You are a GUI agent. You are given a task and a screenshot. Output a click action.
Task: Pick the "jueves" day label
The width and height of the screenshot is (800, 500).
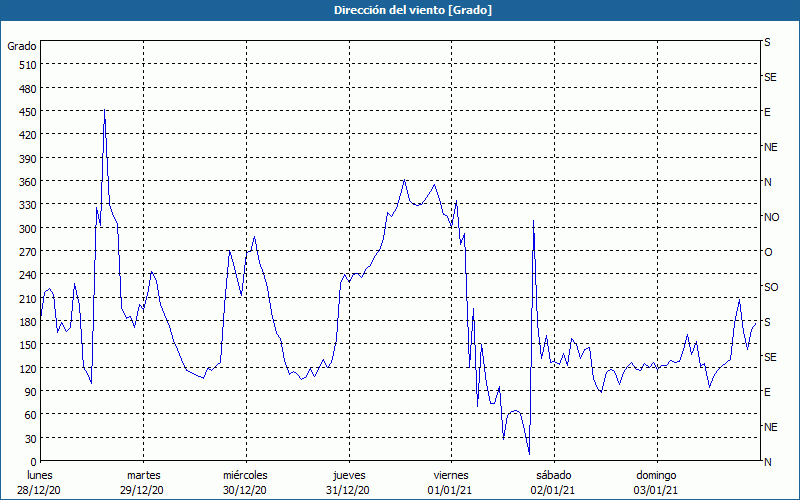pyautogui.click(x=349, y=475)
